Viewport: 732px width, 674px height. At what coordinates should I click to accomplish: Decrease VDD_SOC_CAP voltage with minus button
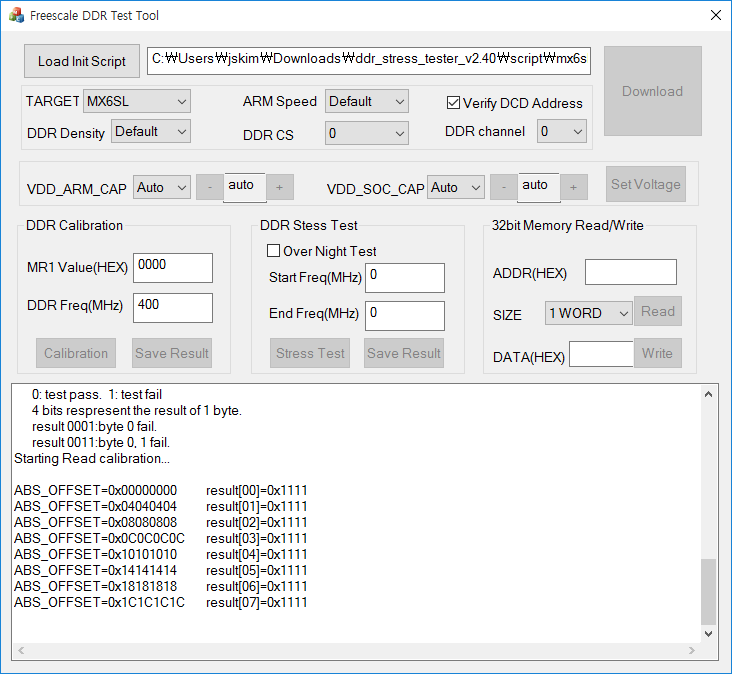click(x=504, y=187)
